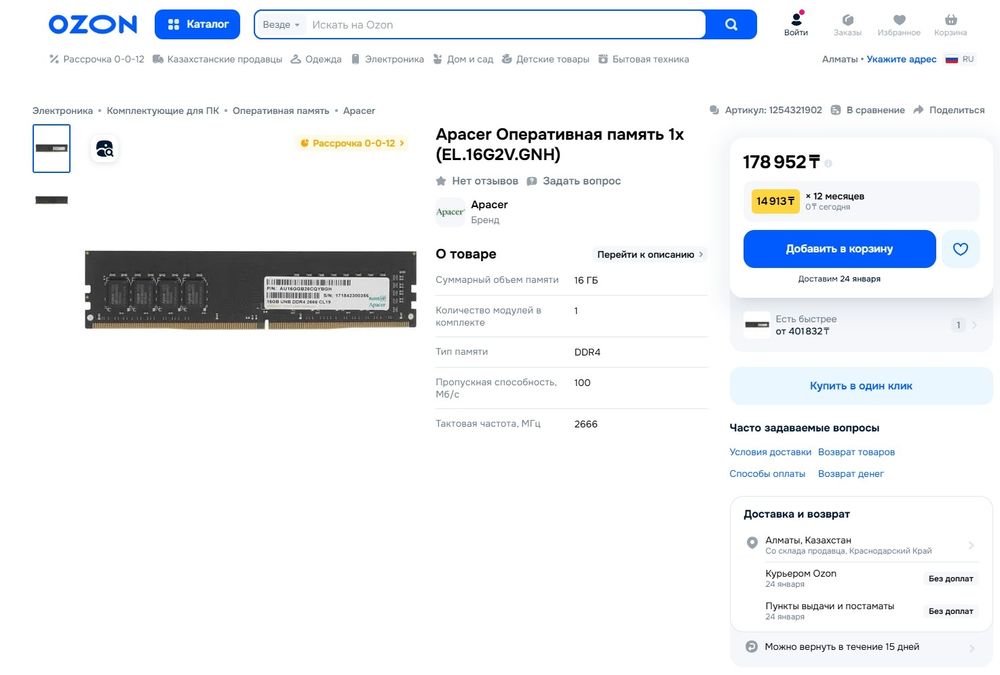Image resolution: width=1000 pixels, height=675 pixels.
Task: Expand the Везде search scope dropdown
Action: [x=281, y=25]
